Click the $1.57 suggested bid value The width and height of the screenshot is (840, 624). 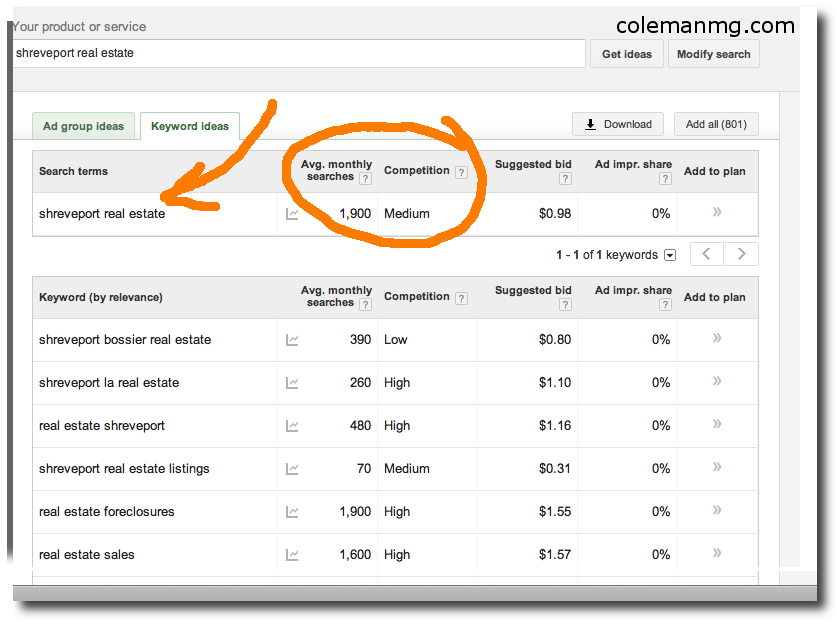tap(555, 554)
